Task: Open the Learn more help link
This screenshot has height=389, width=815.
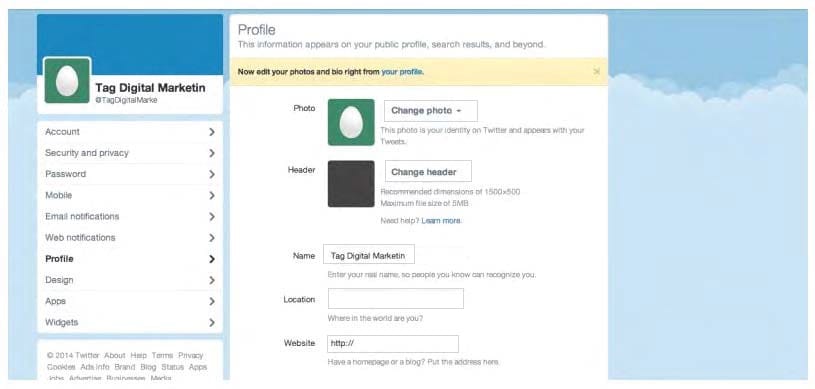Action: (441, 221)
